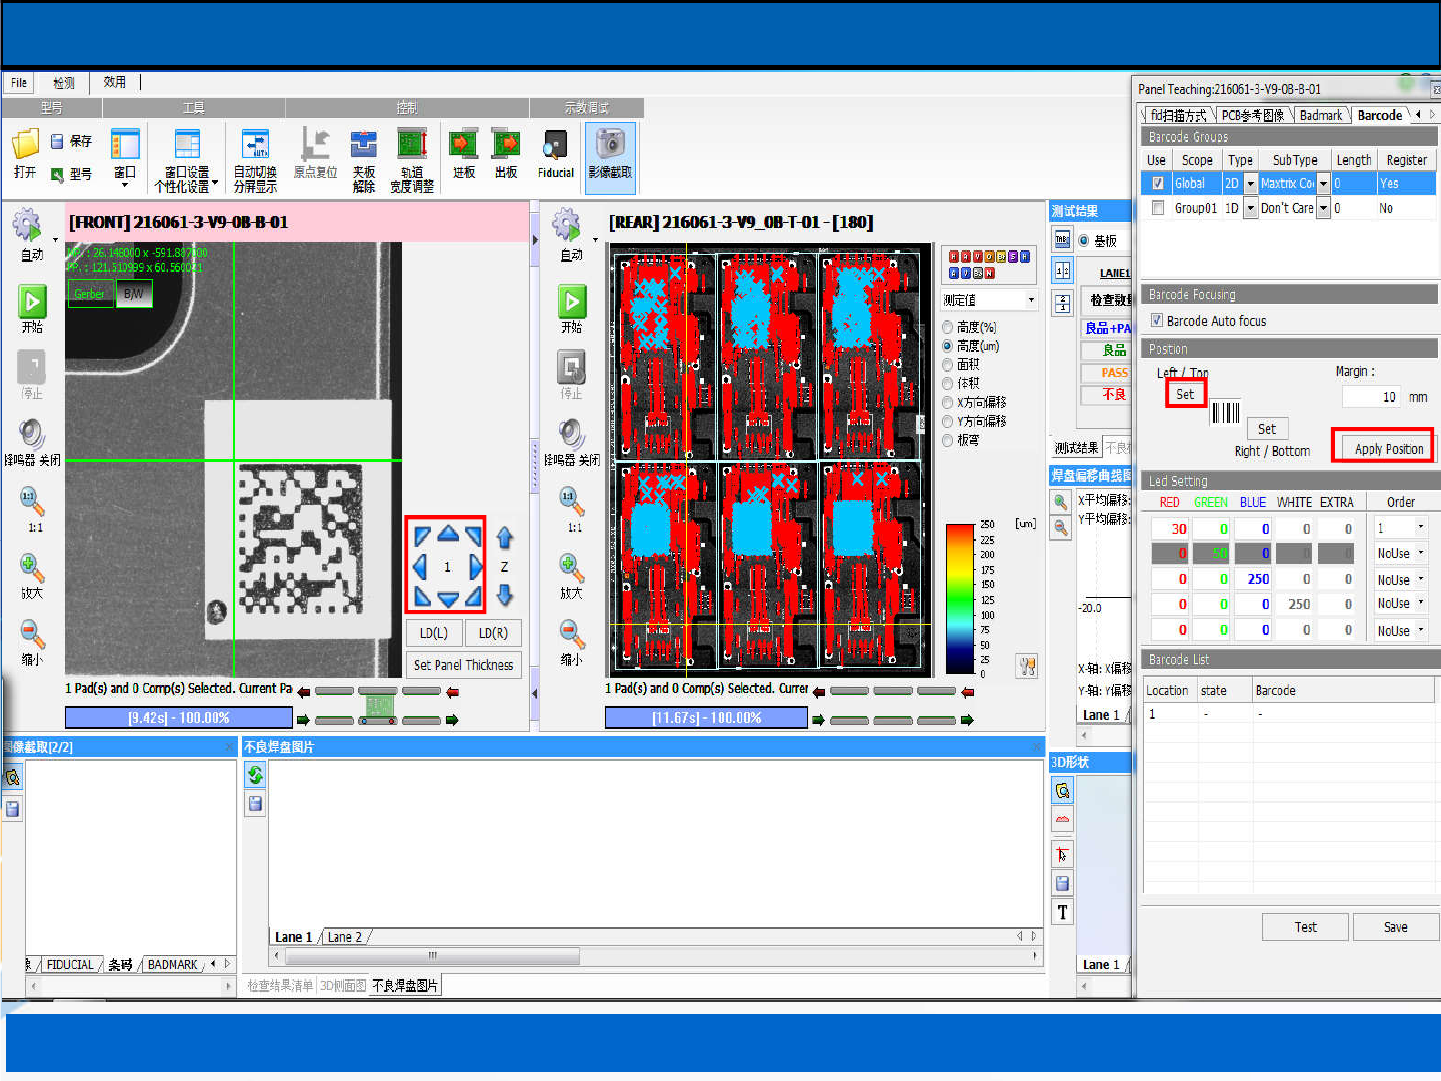Open the Global row SubType dropdown
The image size is (1441, 1081).
[1323, 184]
